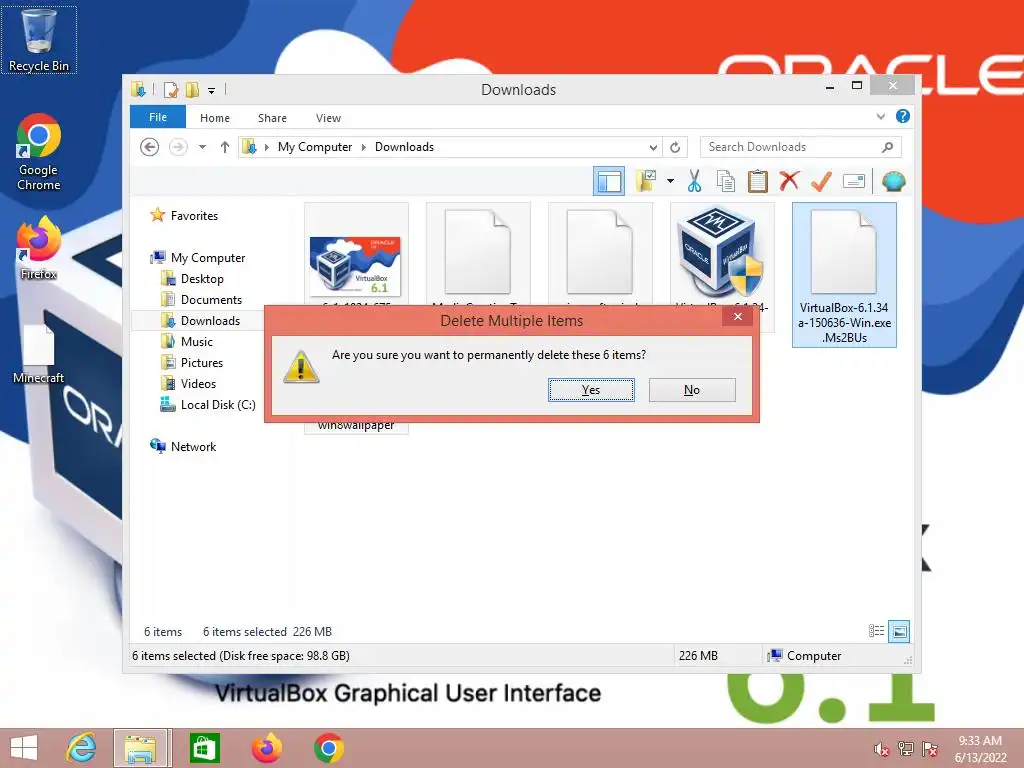Click the select-all items toolbar icon
1024x768 pixels.
click(x=646, y=181)
